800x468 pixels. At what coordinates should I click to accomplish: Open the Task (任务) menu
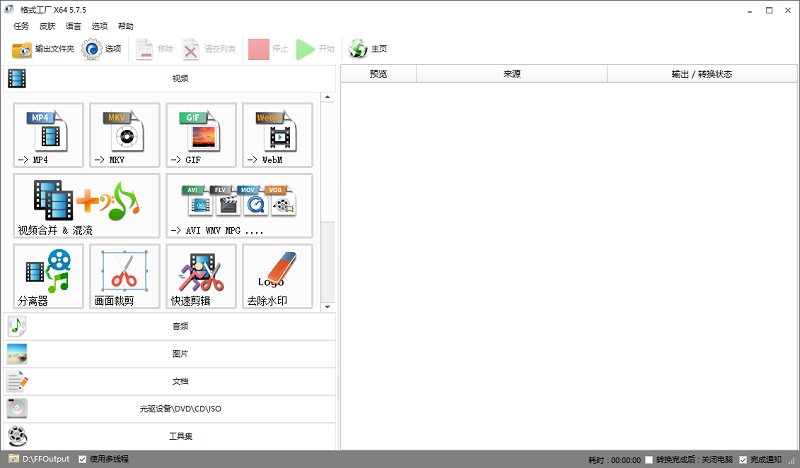[x=21, y=26]
